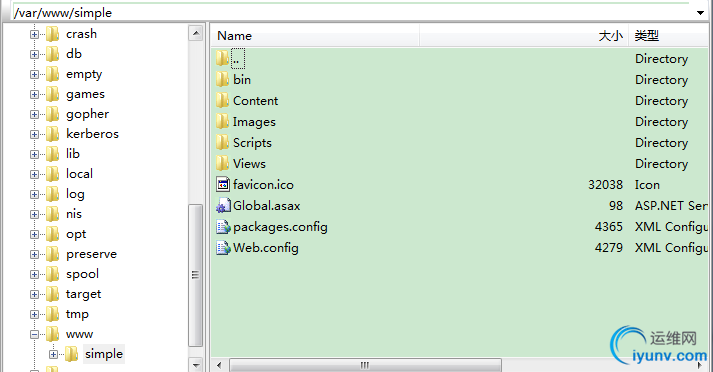
Task: Expand the local folder tree node
Action: [35, 174]
